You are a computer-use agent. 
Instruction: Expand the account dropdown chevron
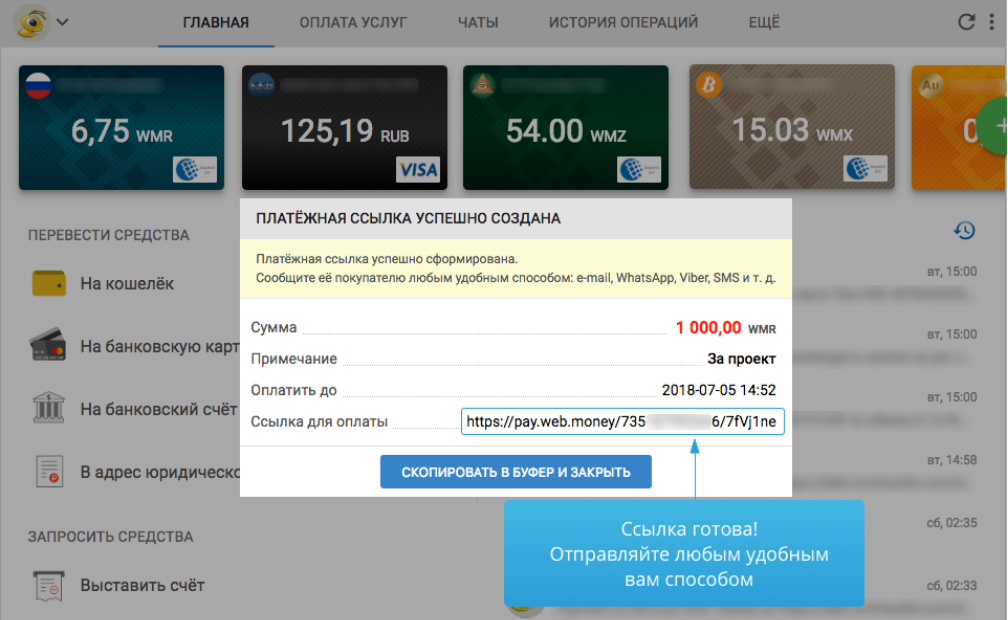[x=63, y=22]
